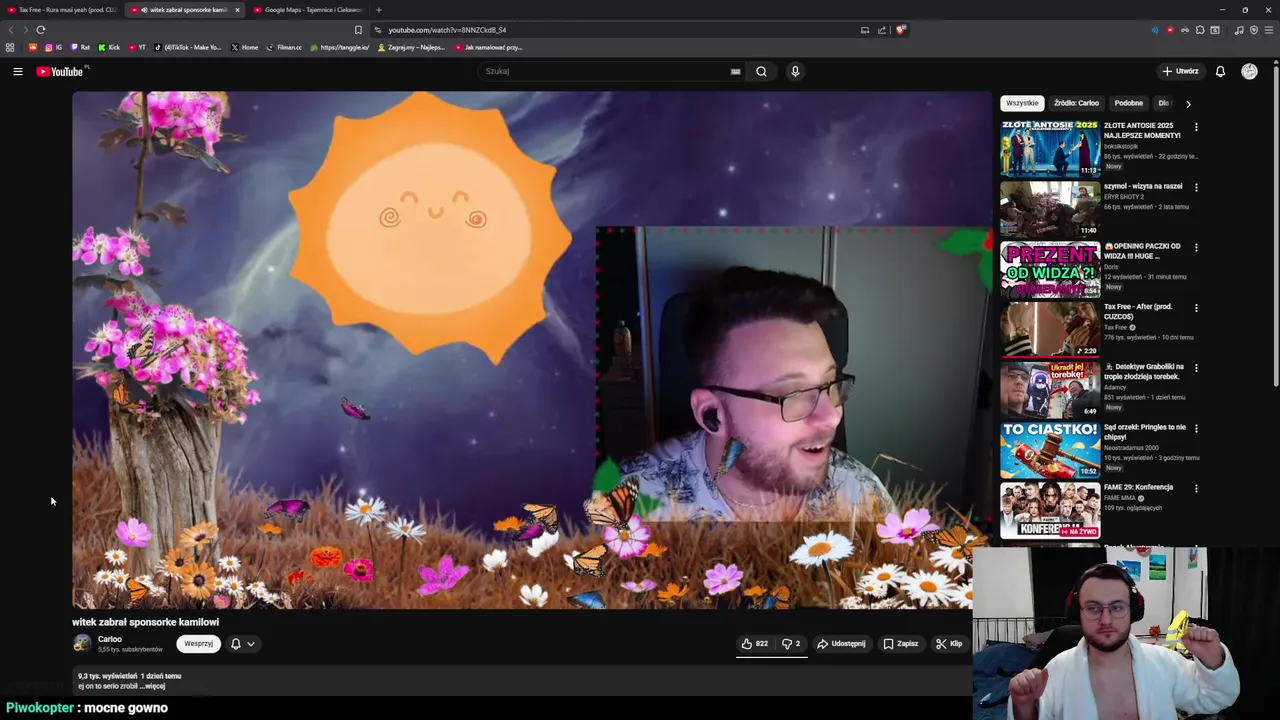Select the 'Źródło: Carloo' filter chip
Viewport: 1280px width, 720px height.
[x=1076, y=103]
